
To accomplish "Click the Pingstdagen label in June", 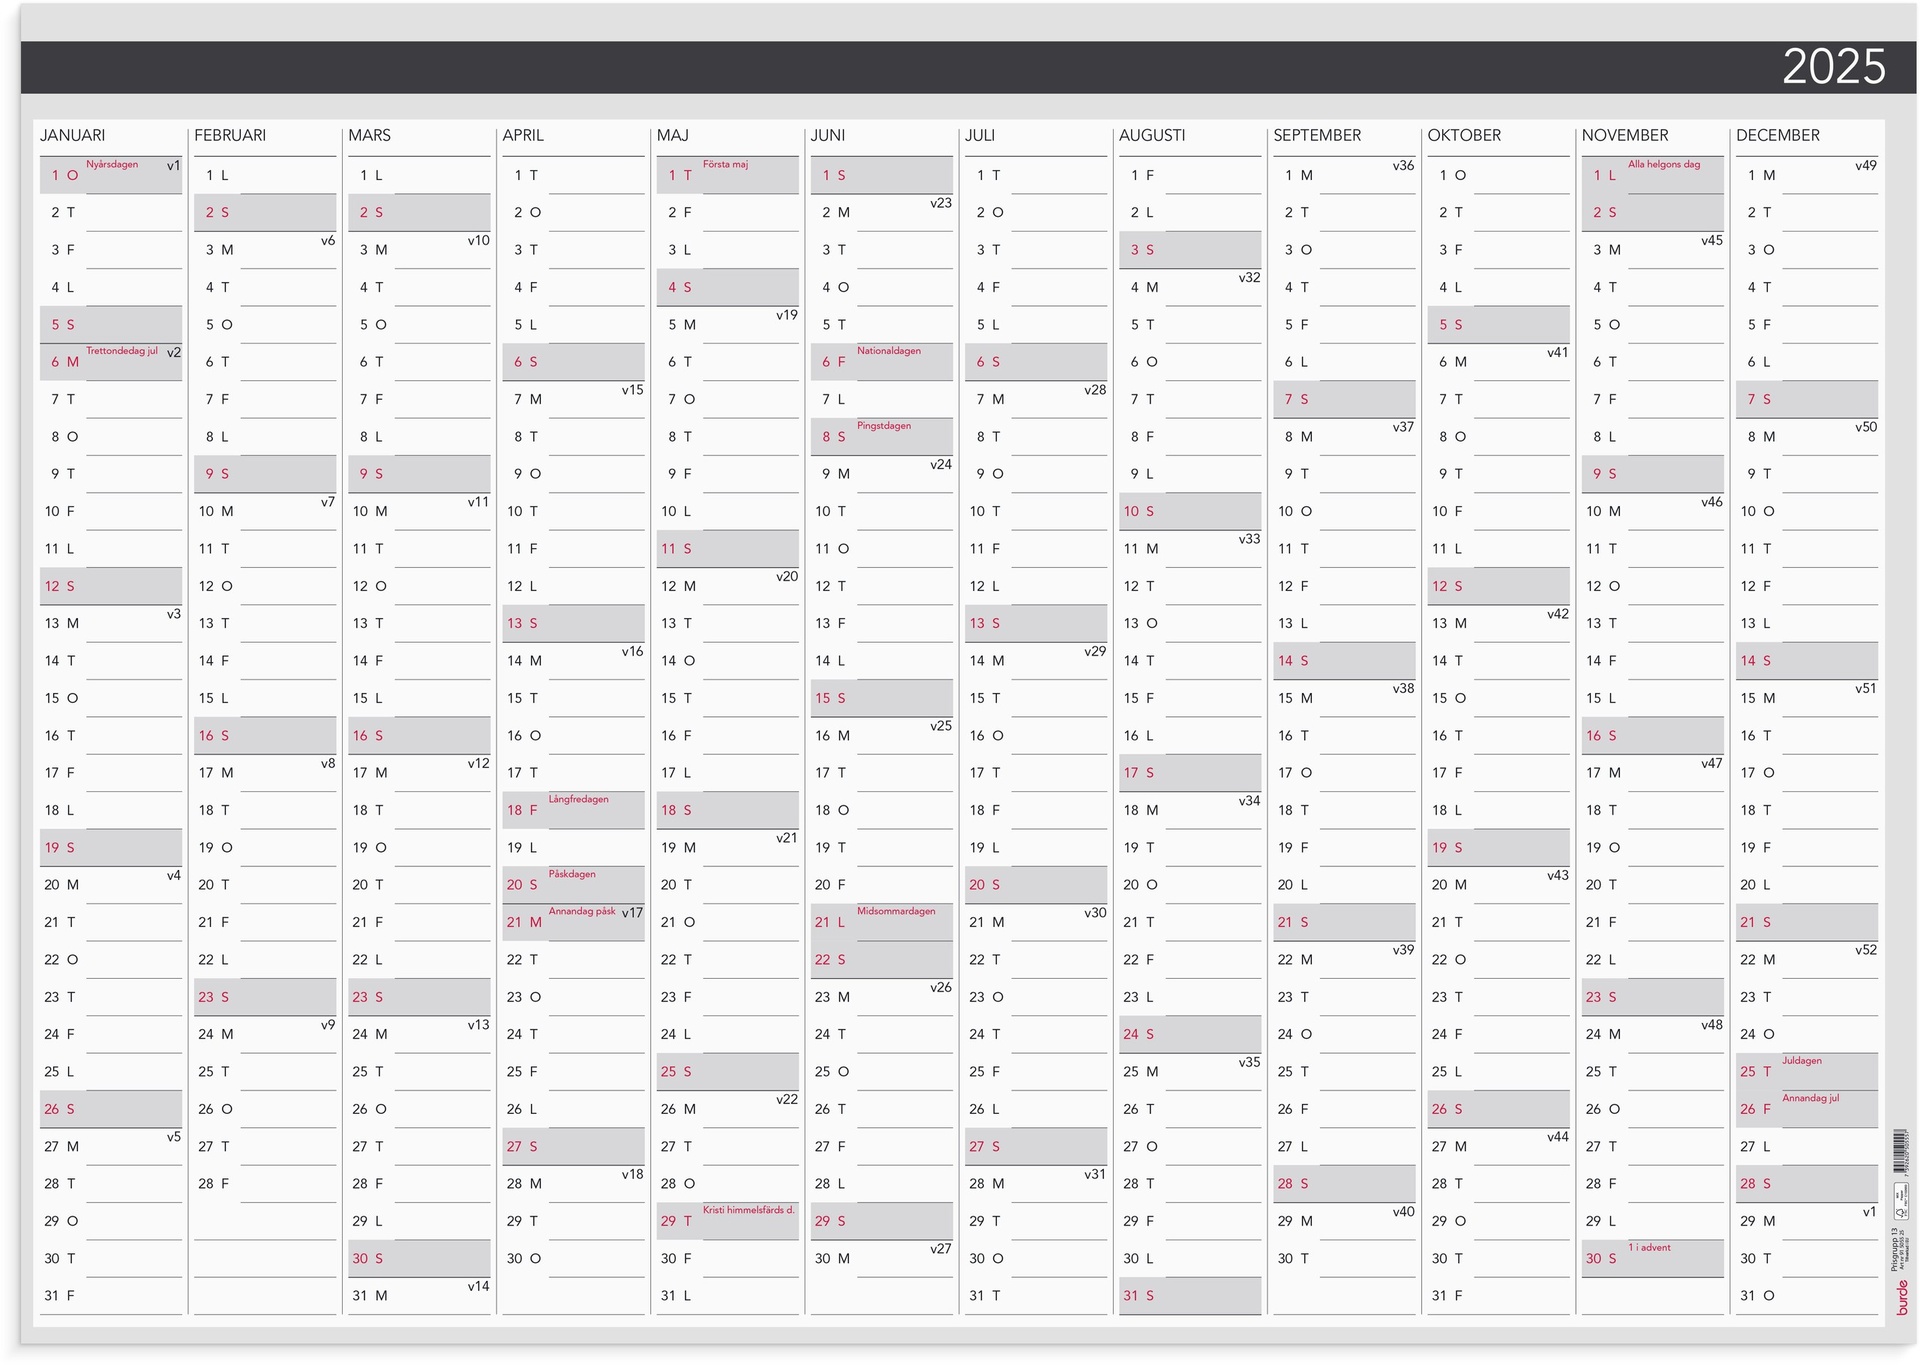I will (x=883, y=426).
